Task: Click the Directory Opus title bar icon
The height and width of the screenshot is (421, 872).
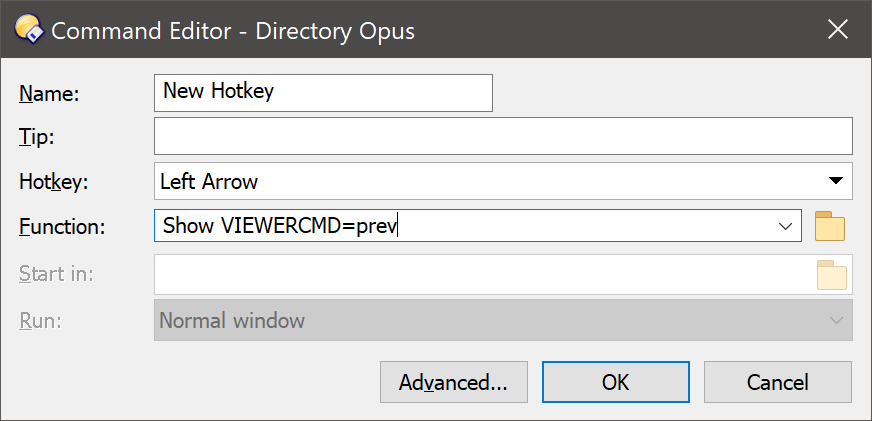Action: tap(29, 29)
